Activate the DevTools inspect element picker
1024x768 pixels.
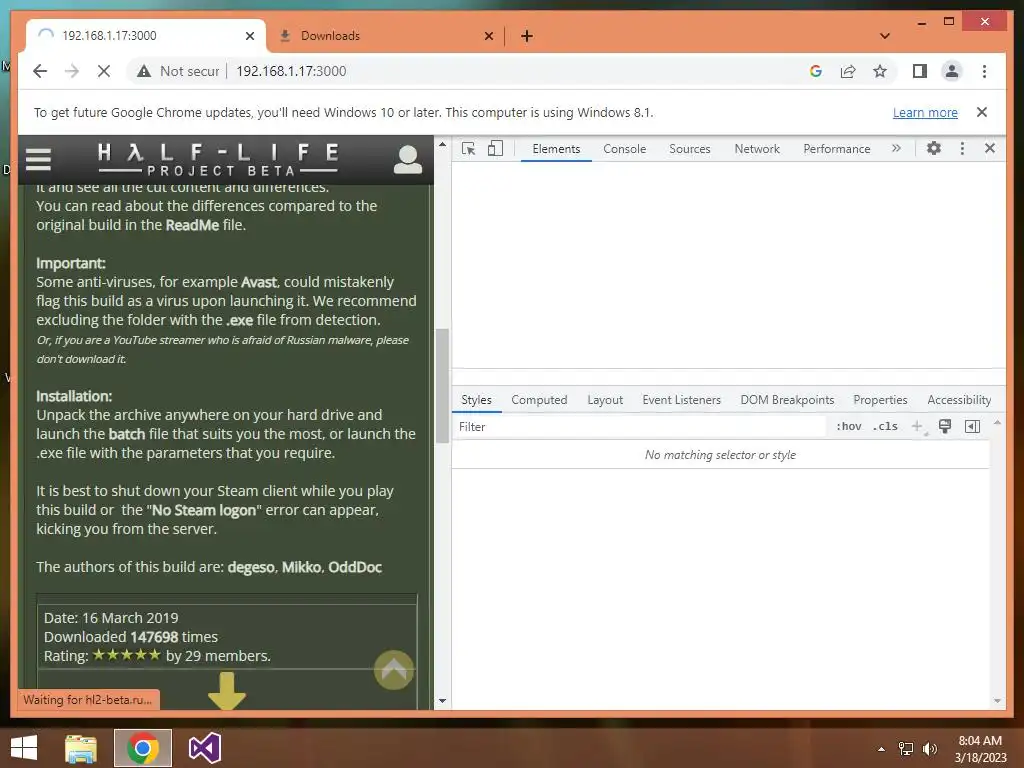[468, 148]
